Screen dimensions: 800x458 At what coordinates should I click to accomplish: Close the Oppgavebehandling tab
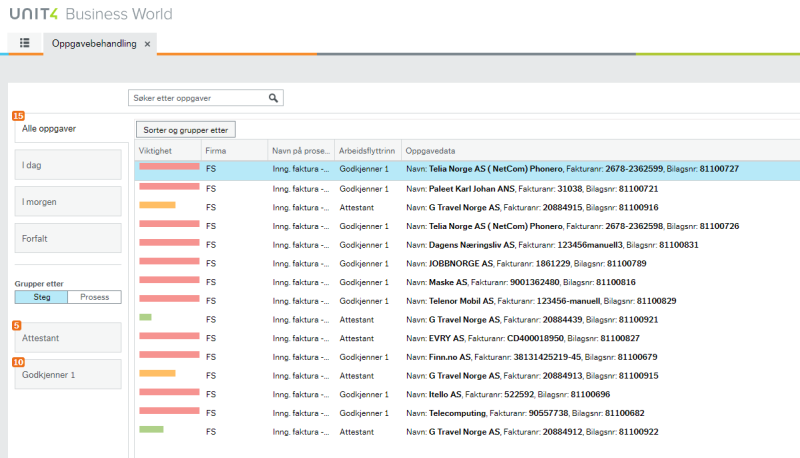147,44
